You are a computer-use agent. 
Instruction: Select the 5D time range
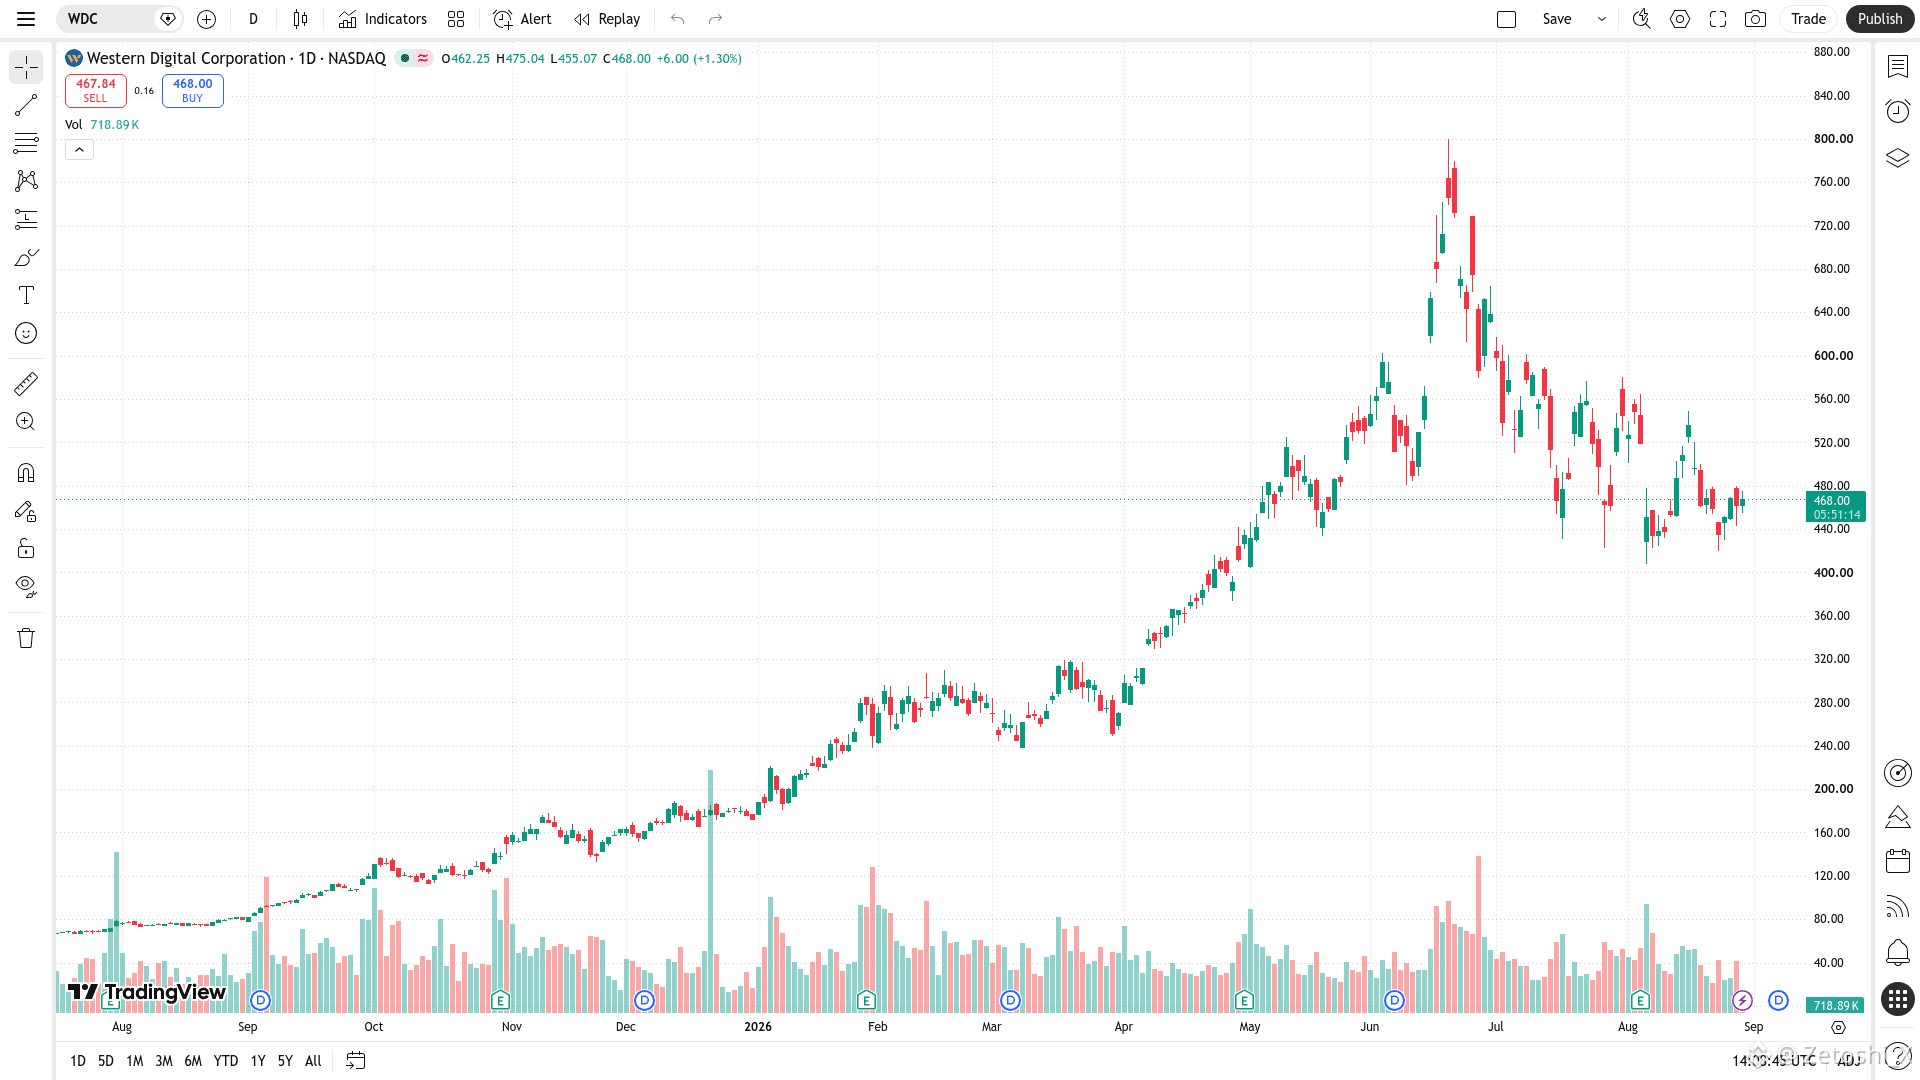[106, 1061]
